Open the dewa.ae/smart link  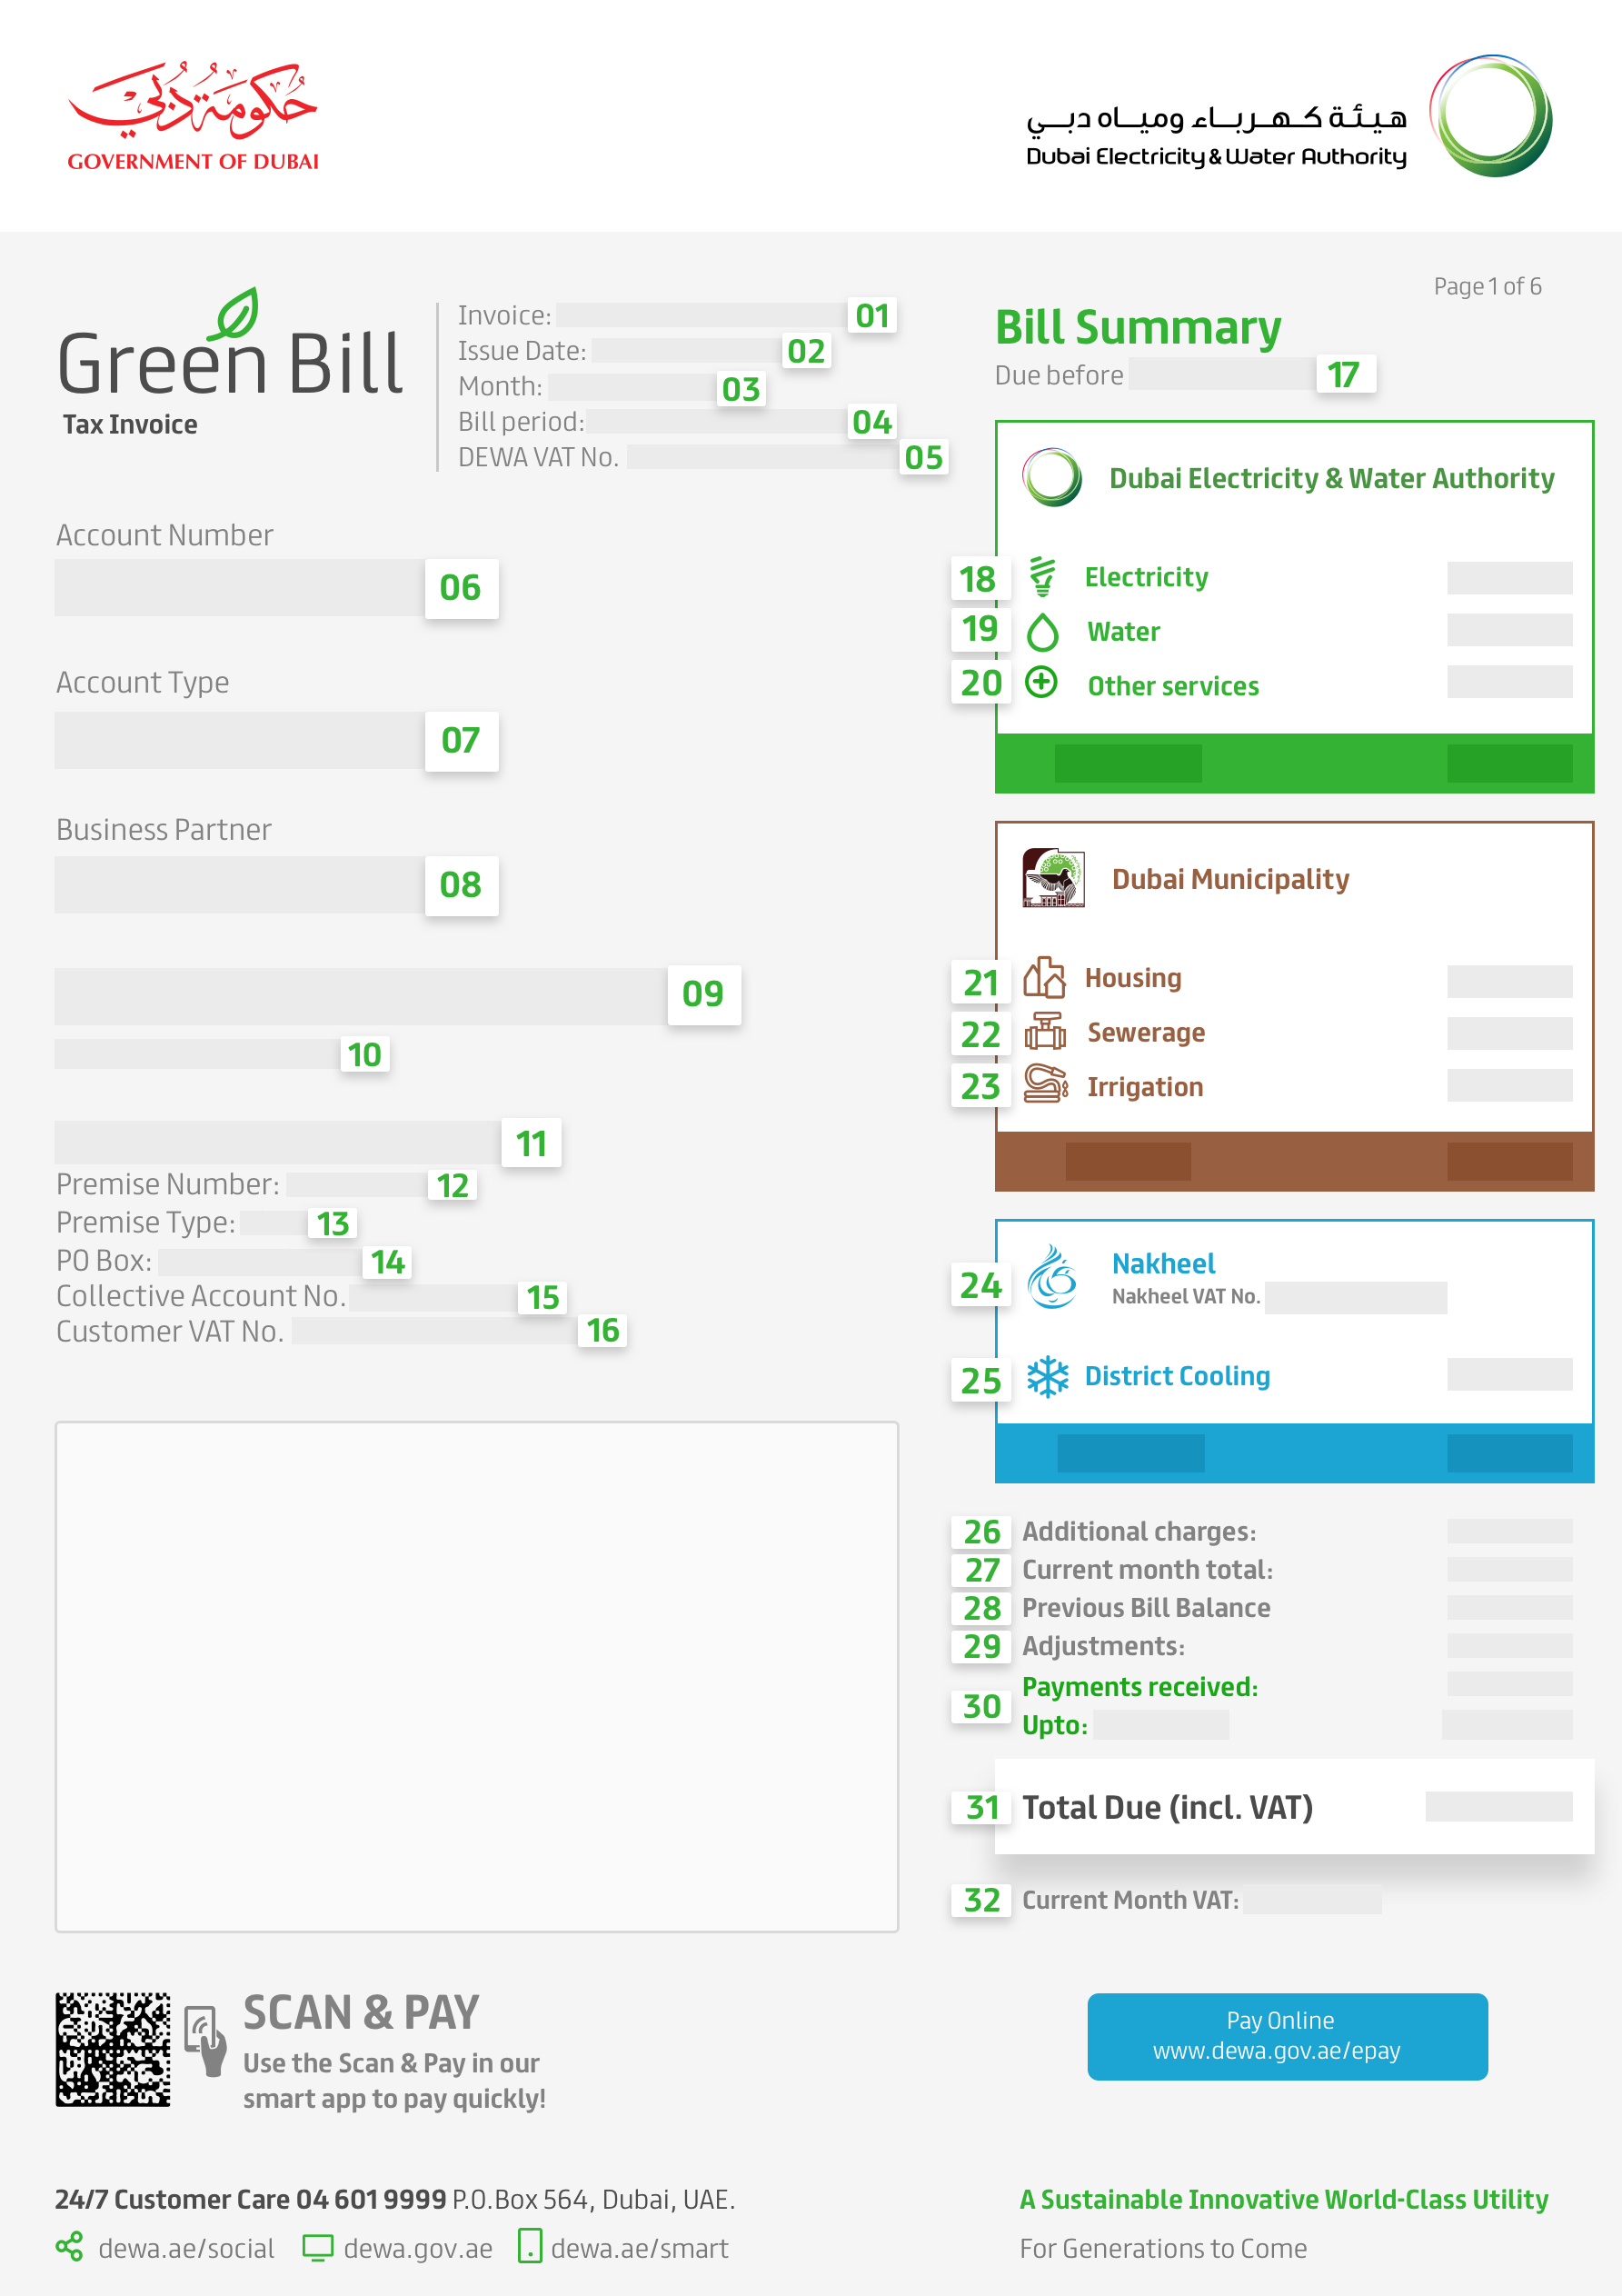click(x=640, y=2248)
